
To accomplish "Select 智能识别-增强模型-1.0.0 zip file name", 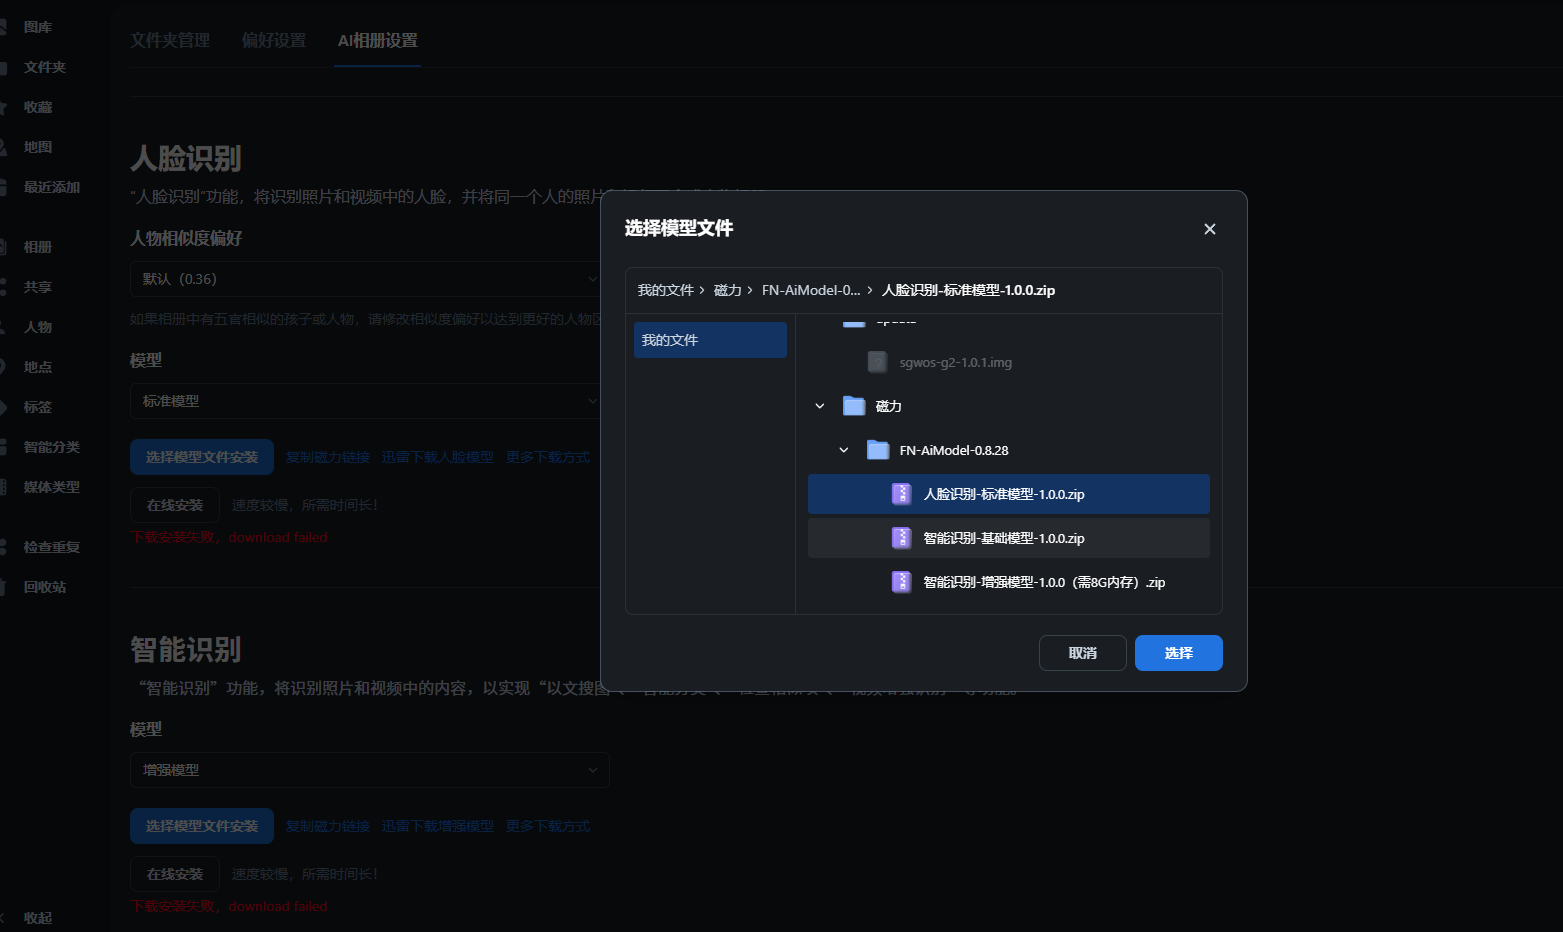I will pyautogui.click(x=1043, y=582).
